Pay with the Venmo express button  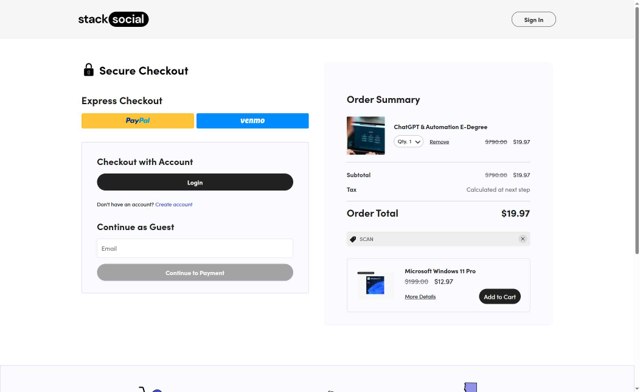[x=252, y=121]
